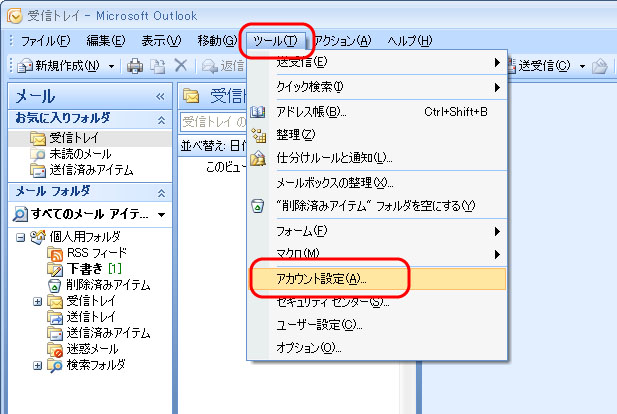This screenshot has width=617, height=414.
Task: Open the 送信トレイ outbox folder
Action: point(91,317)
